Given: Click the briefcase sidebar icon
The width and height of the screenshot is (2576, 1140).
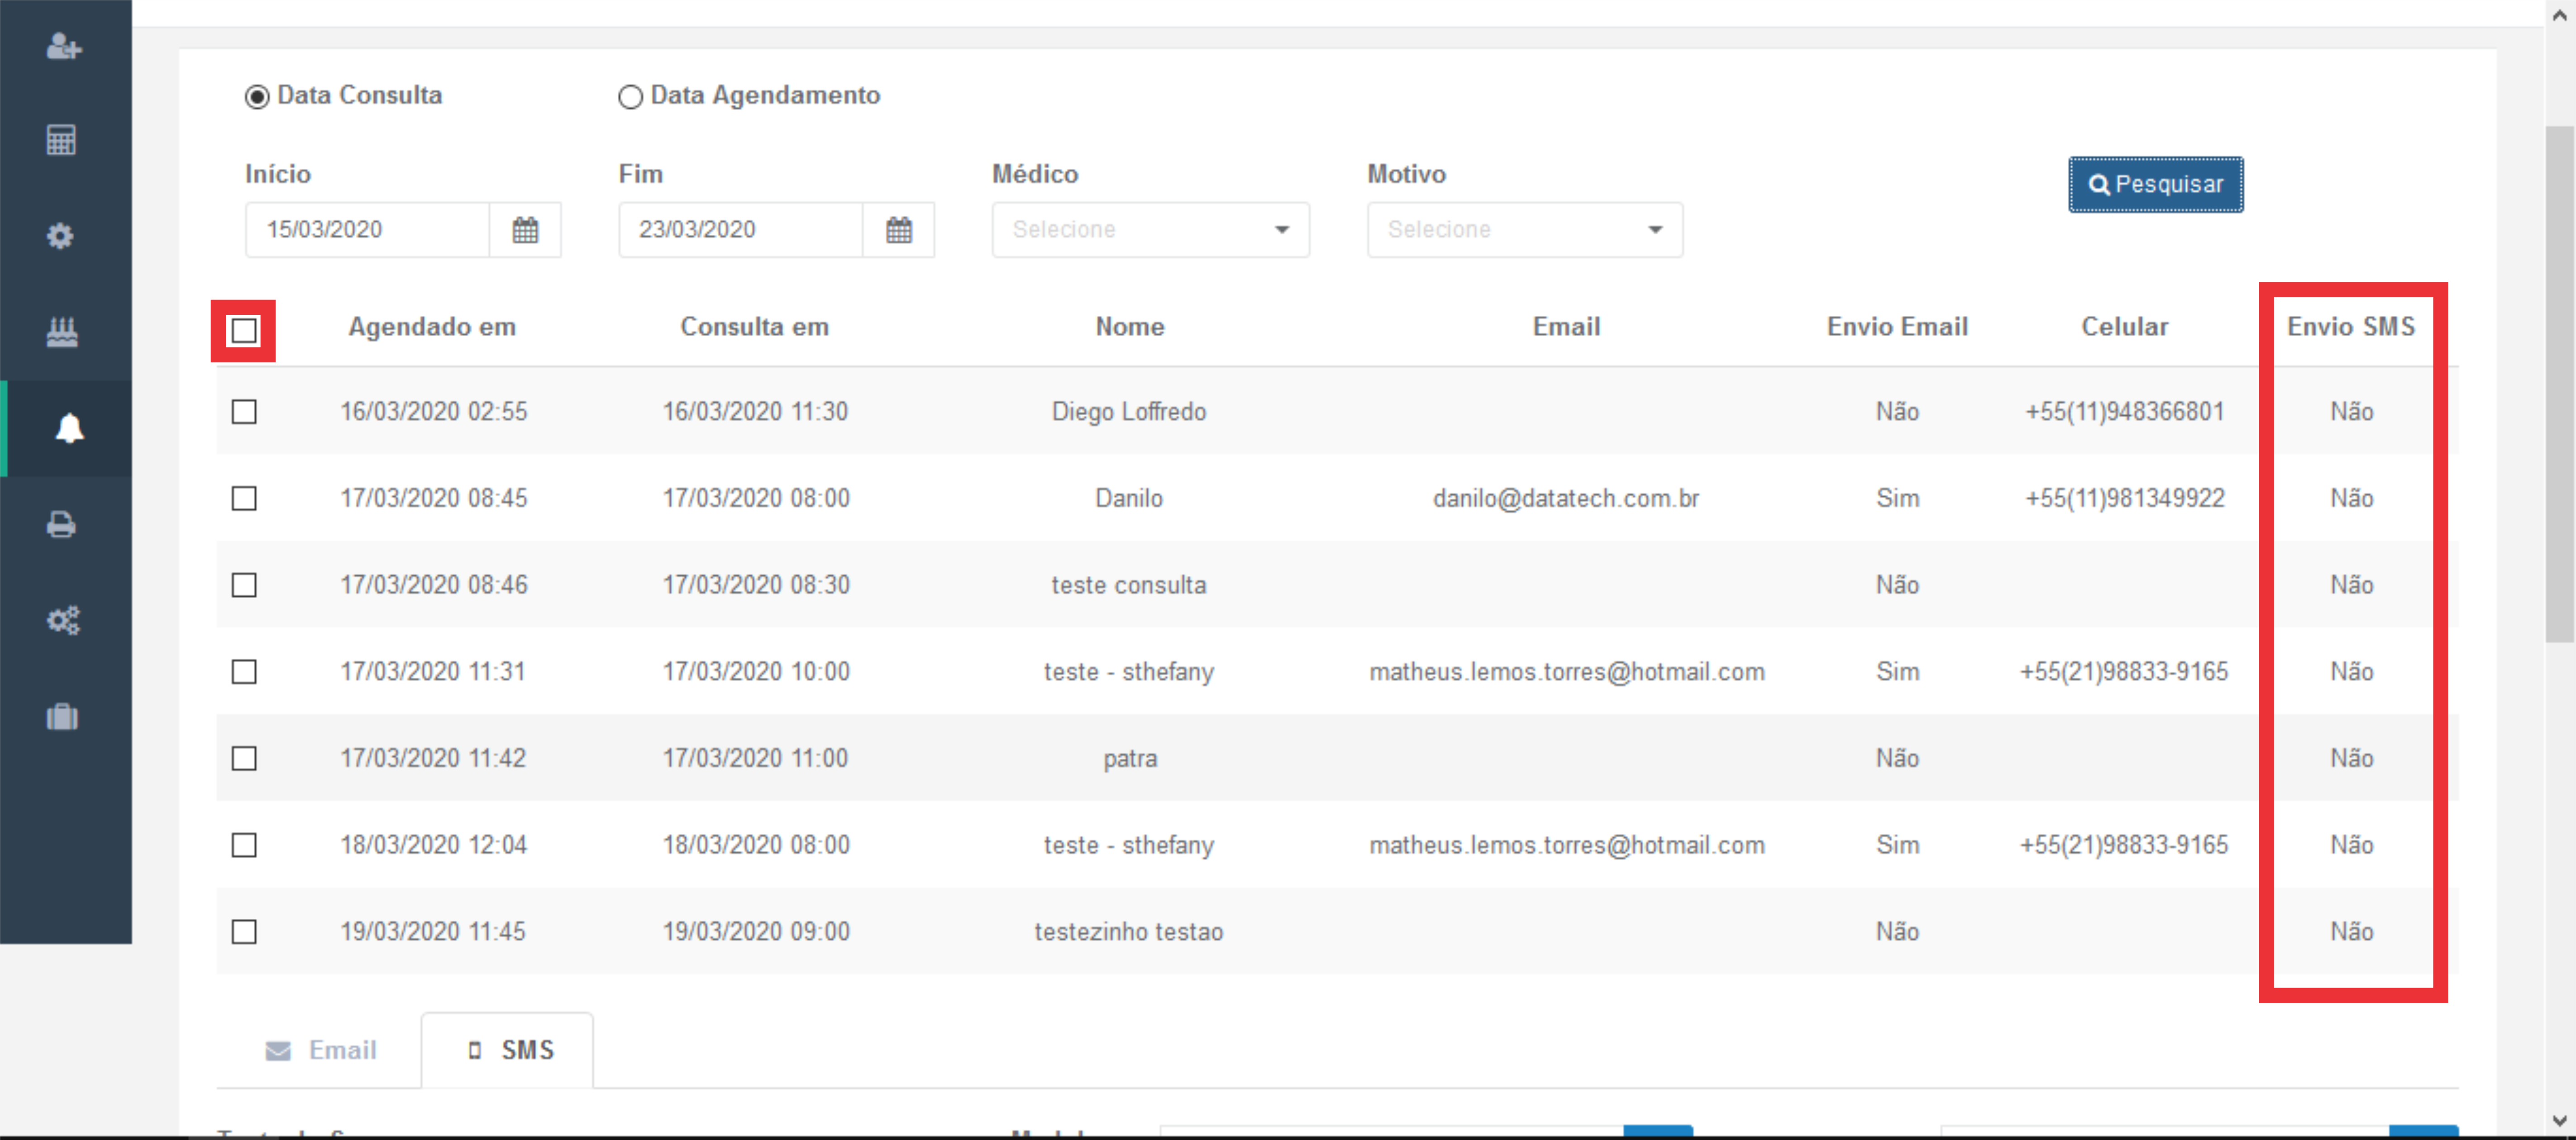Looking at the screenshot, I should click(x=62, y=716).
